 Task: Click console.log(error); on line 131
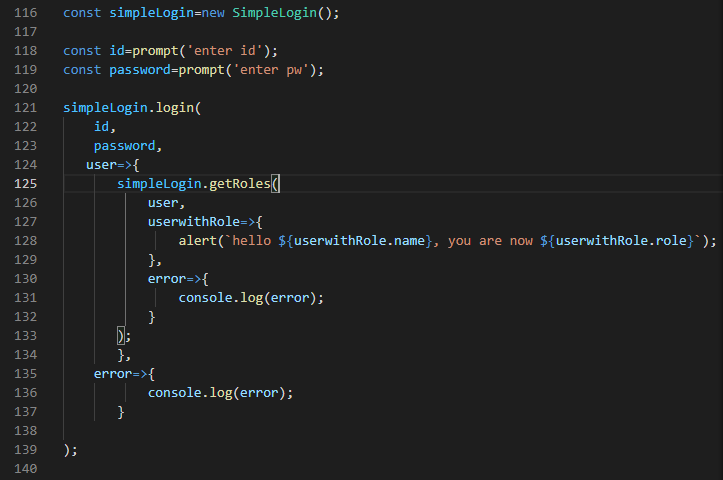click(251, 298)
